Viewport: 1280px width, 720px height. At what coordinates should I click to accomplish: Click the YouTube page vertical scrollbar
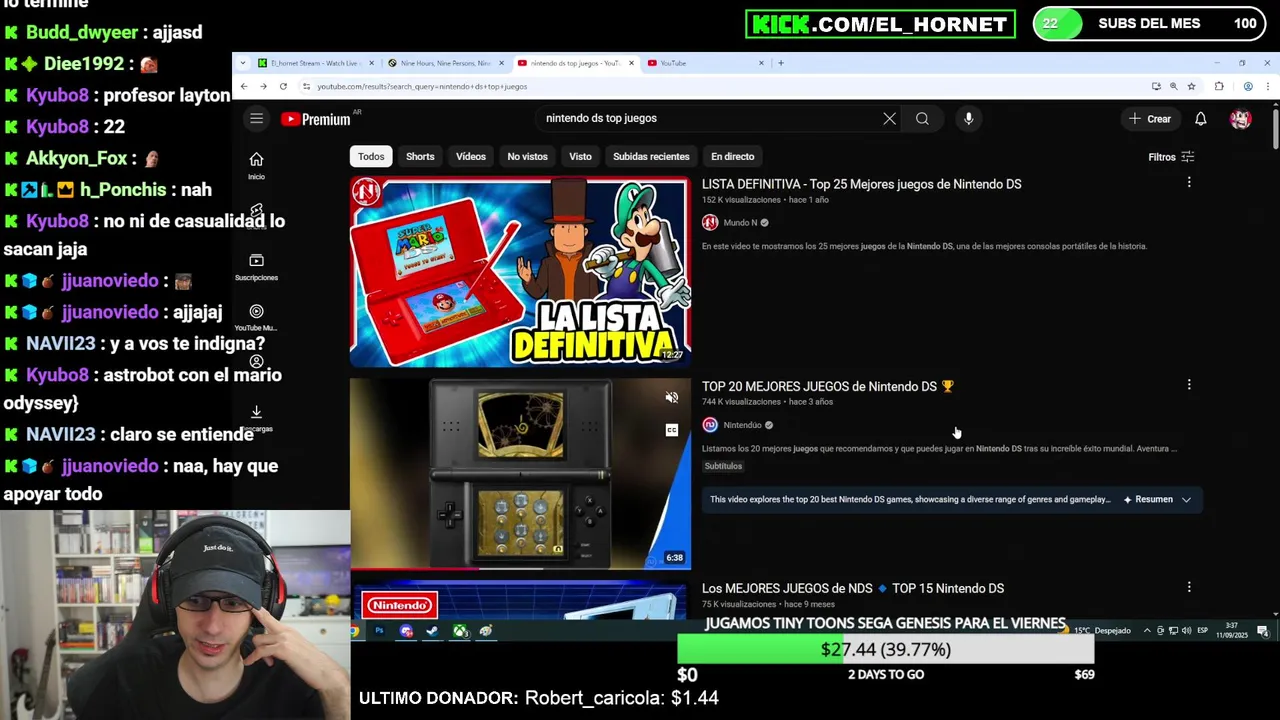pos(1275,127)
